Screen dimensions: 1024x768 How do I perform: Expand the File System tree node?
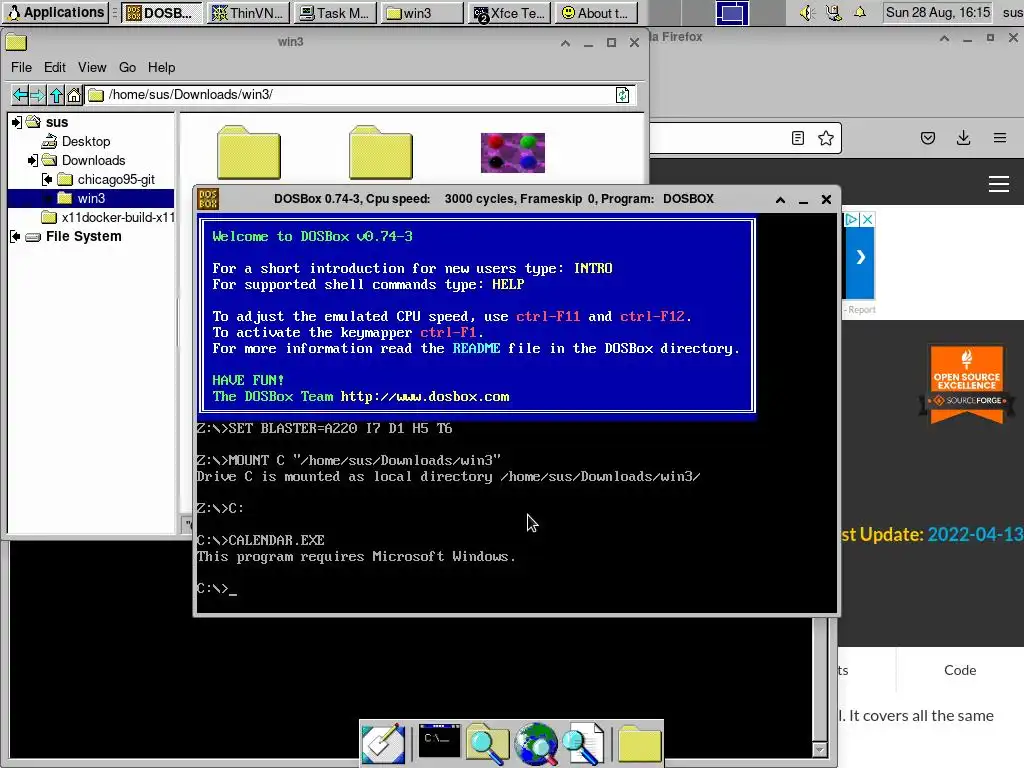(16, 236)
